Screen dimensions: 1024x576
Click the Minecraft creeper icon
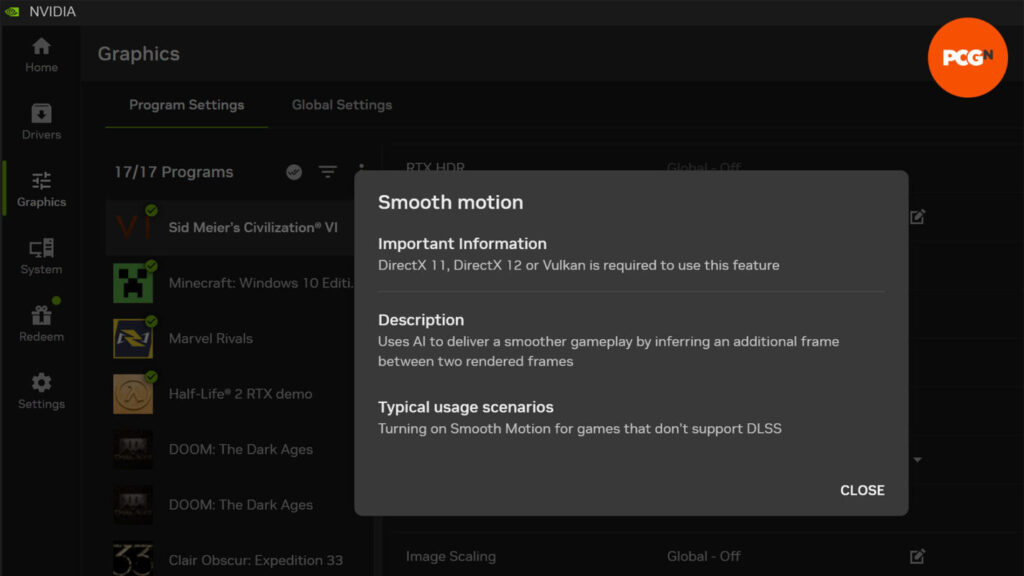133,283
